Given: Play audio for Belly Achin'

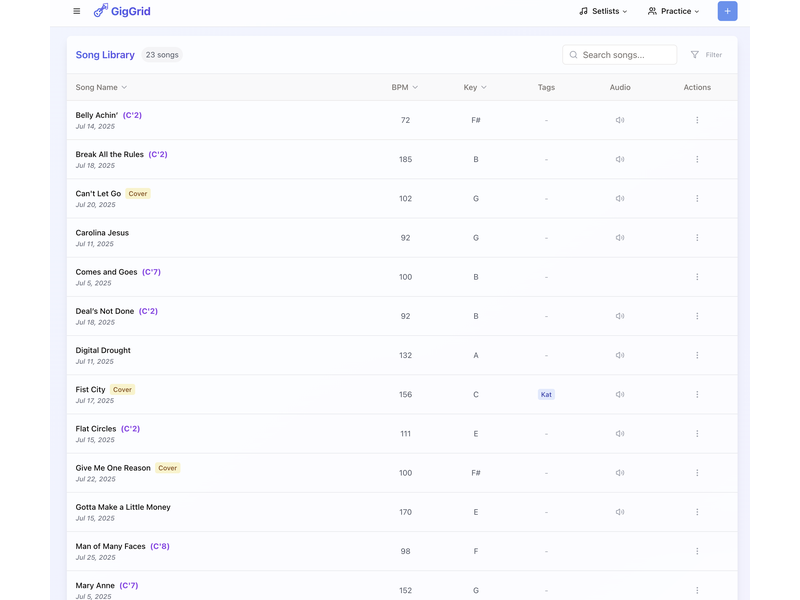Looking at the screenshot, I should click(x=620, y=120).
